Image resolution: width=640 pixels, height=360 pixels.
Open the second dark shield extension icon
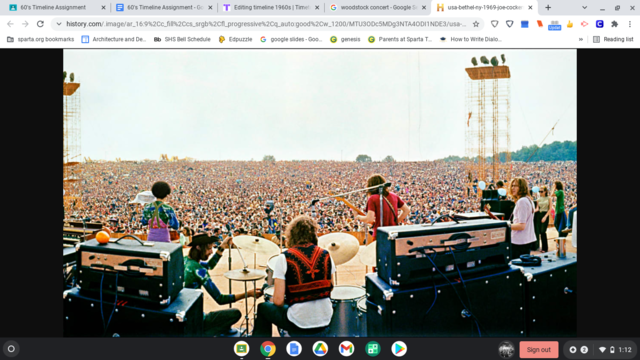[x=509, y=24]
